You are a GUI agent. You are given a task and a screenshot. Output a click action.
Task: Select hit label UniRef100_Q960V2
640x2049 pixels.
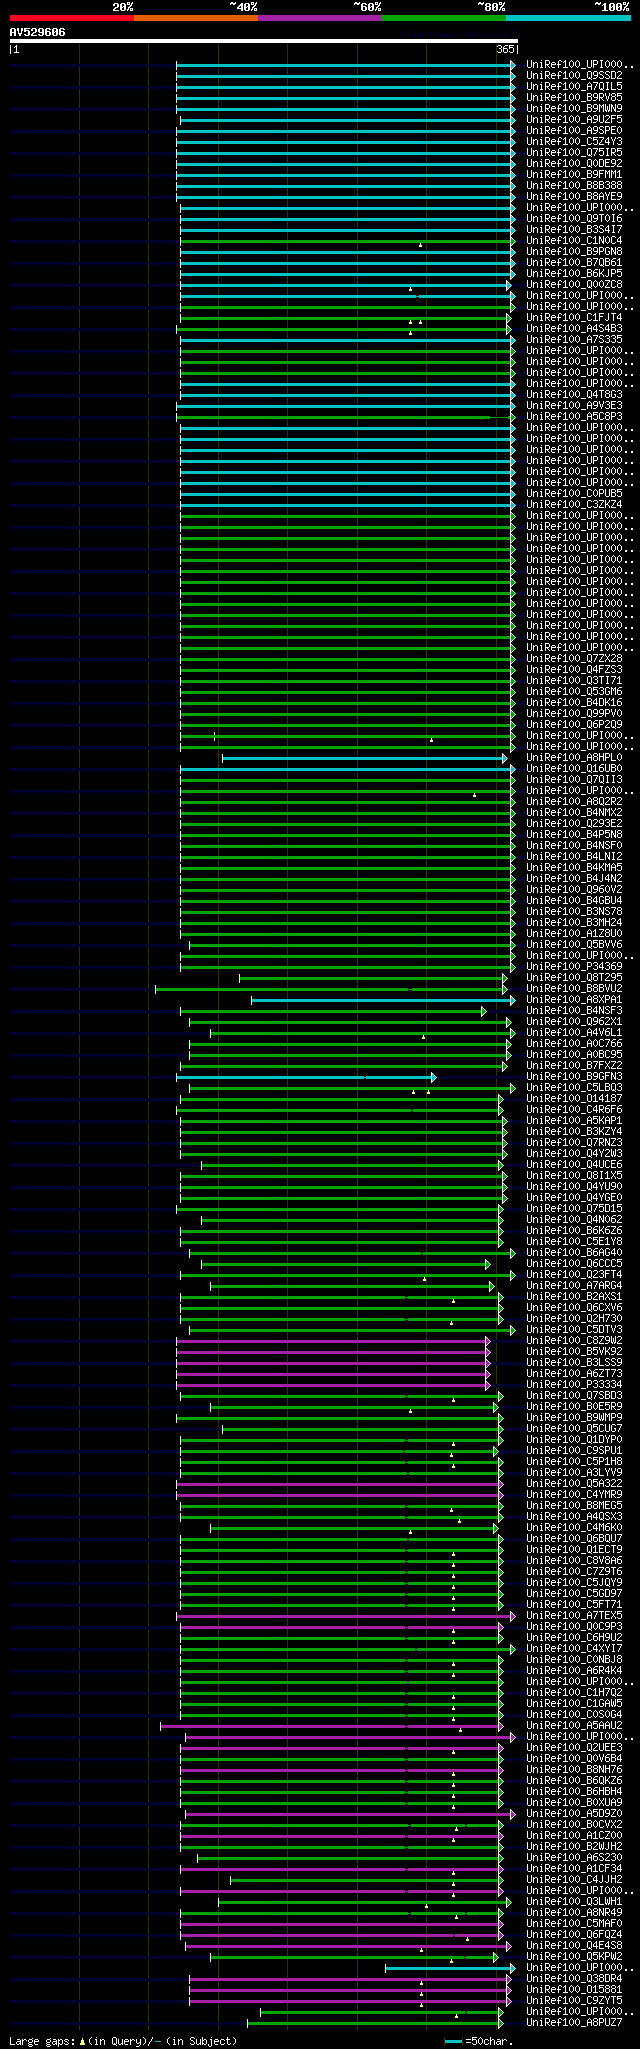[x=574, y=889]
